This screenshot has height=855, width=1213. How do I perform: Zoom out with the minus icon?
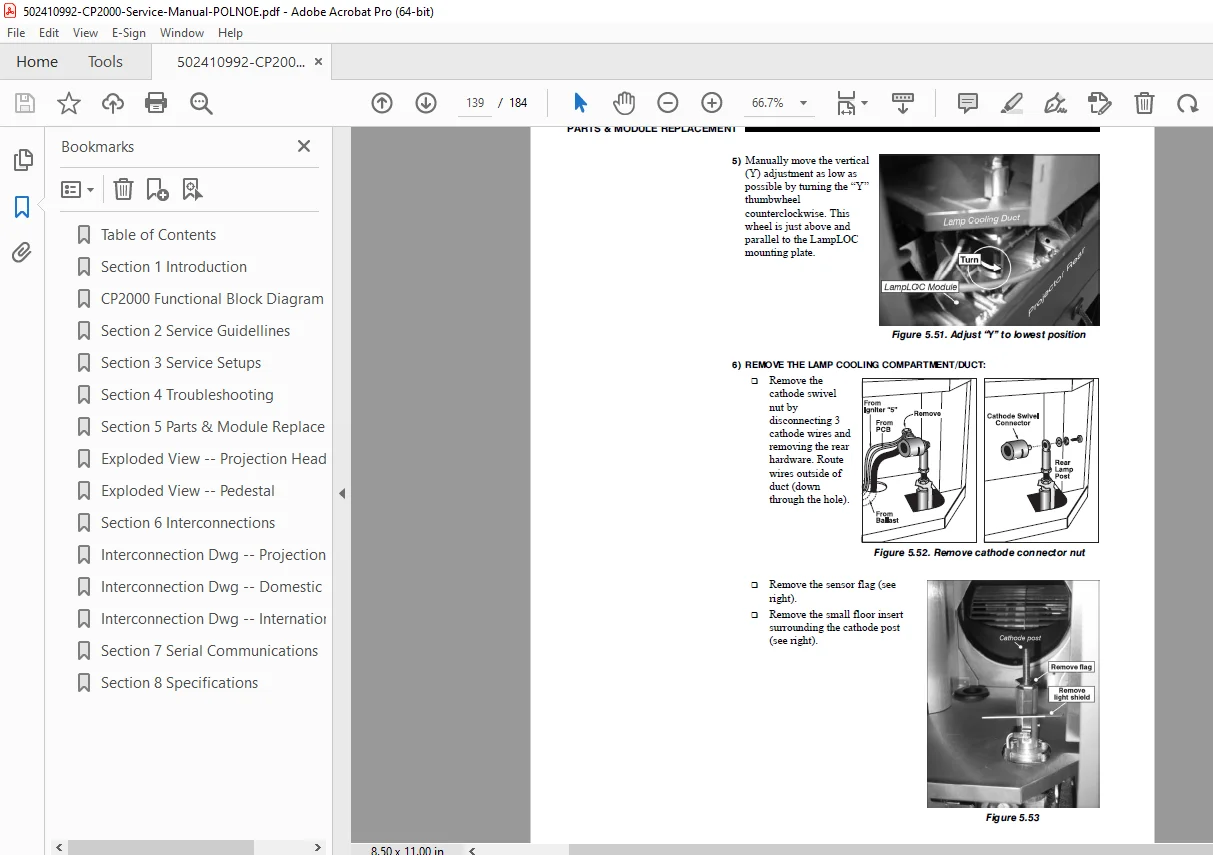(x=667, y=103)
